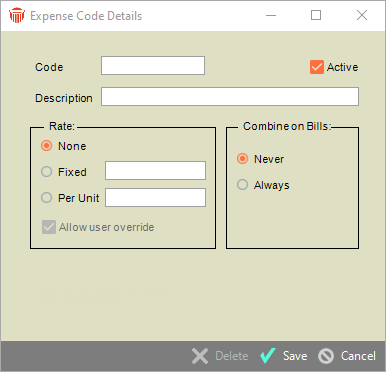The height and width of the screenshot is (372, 386).
Task: Click the Expense Code Details title text
Action: point(86,16)
